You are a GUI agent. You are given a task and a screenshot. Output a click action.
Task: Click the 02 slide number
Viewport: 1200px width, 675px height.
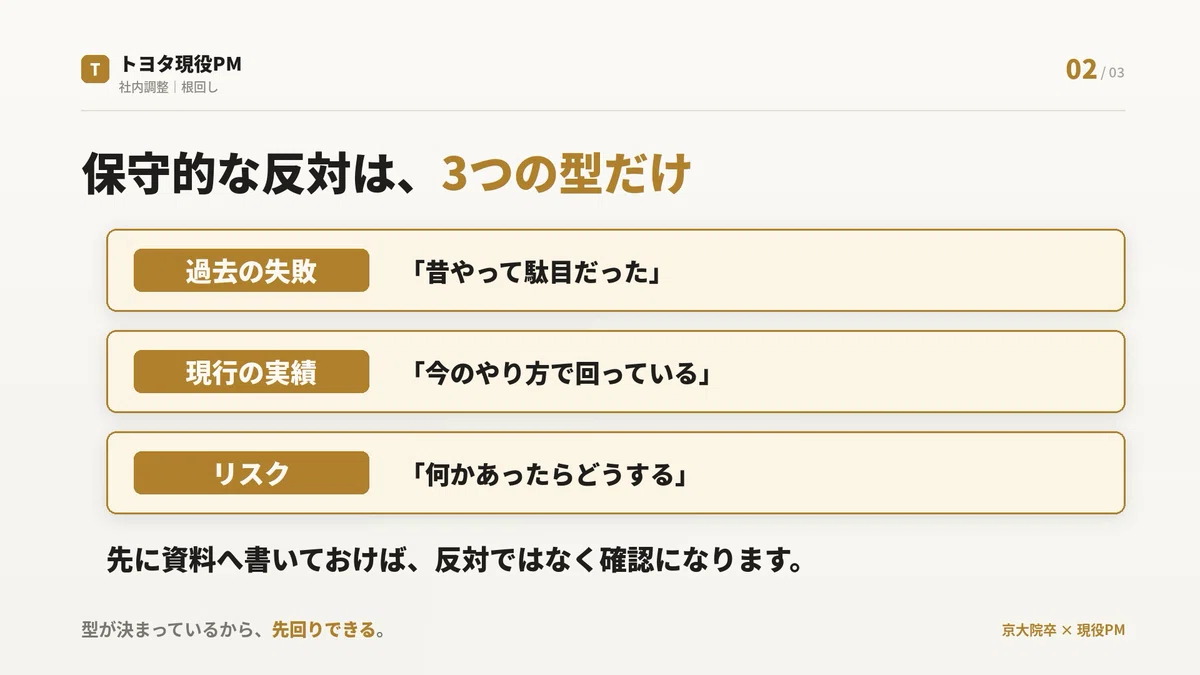pos(1081,69)
